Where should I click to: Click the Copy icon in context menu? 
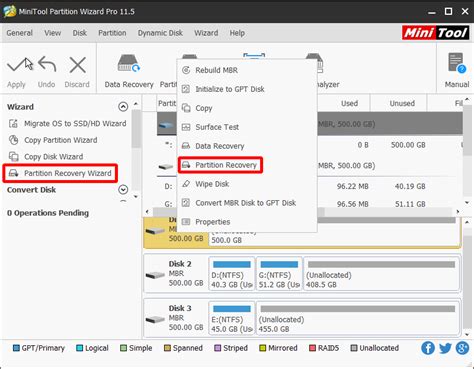186,108
